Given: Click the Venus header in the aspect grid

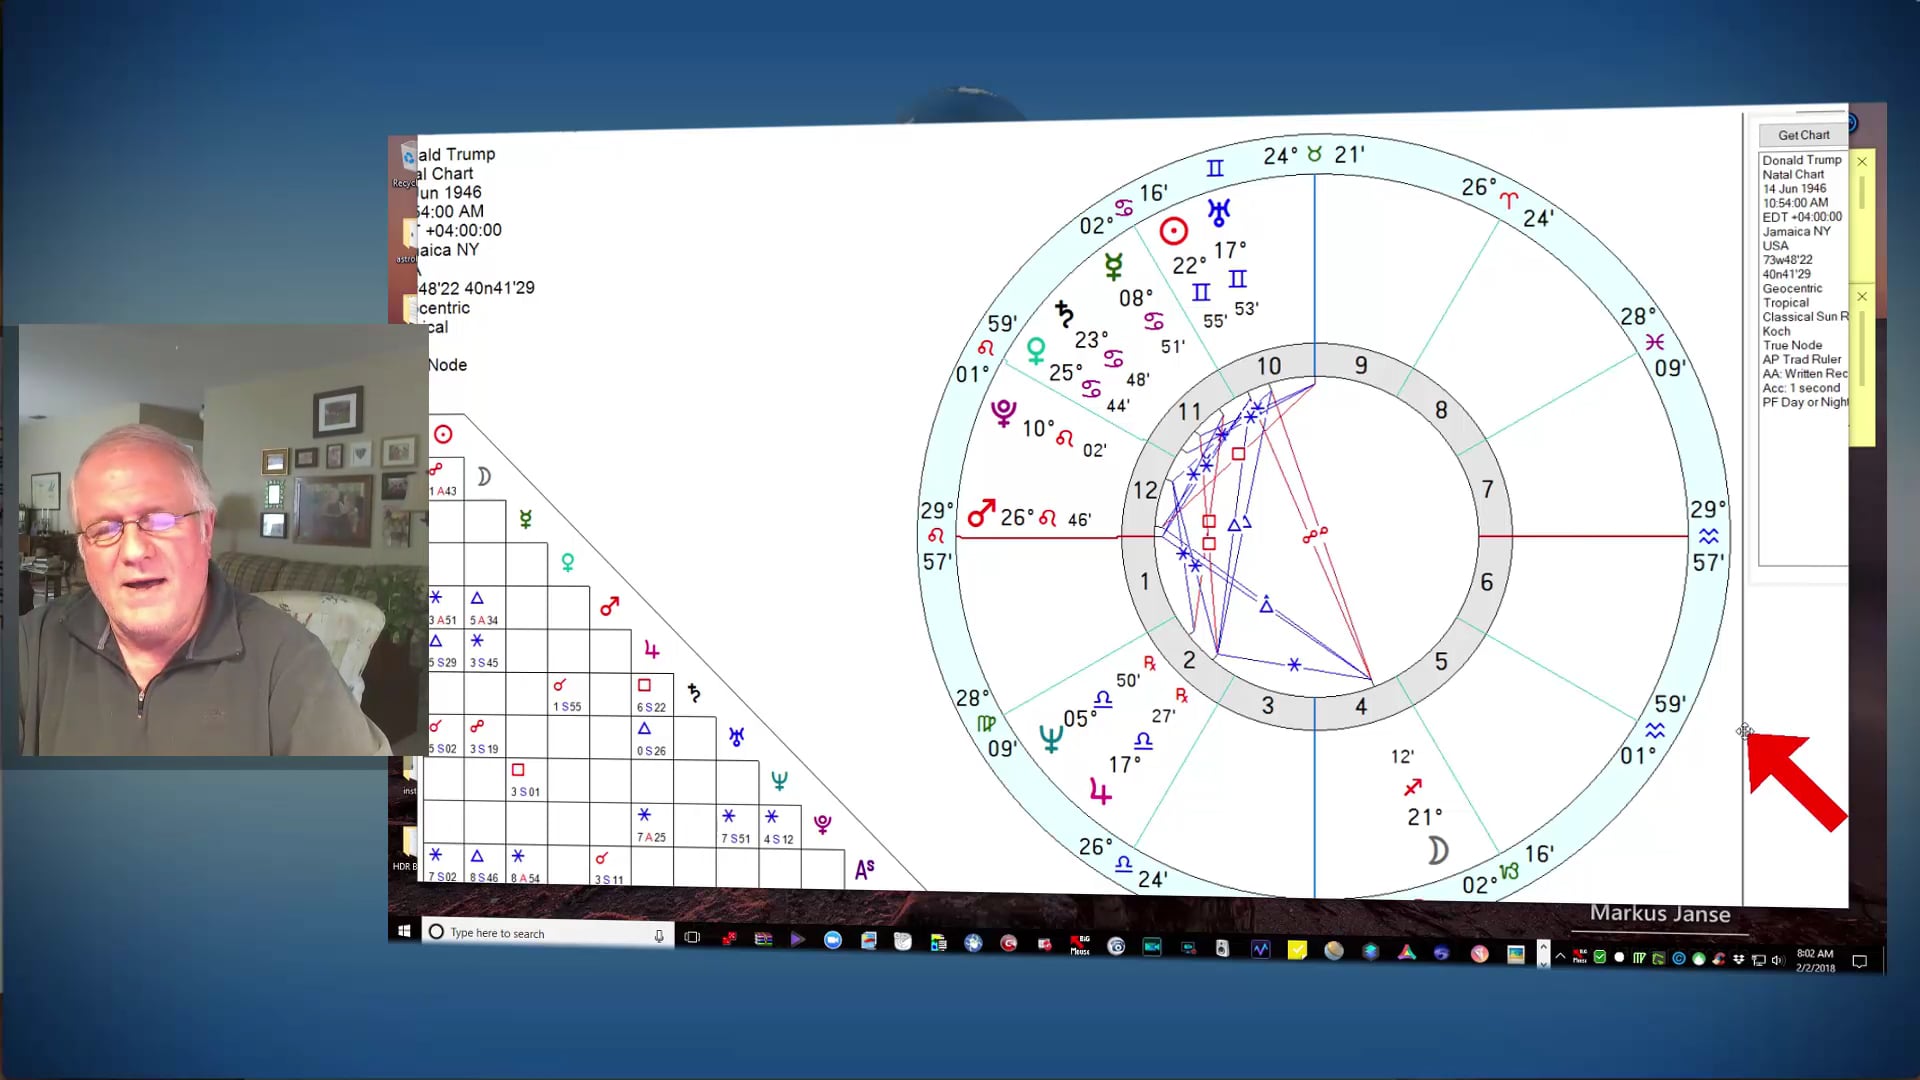Looking at the screenshot, I should point(567,563).
